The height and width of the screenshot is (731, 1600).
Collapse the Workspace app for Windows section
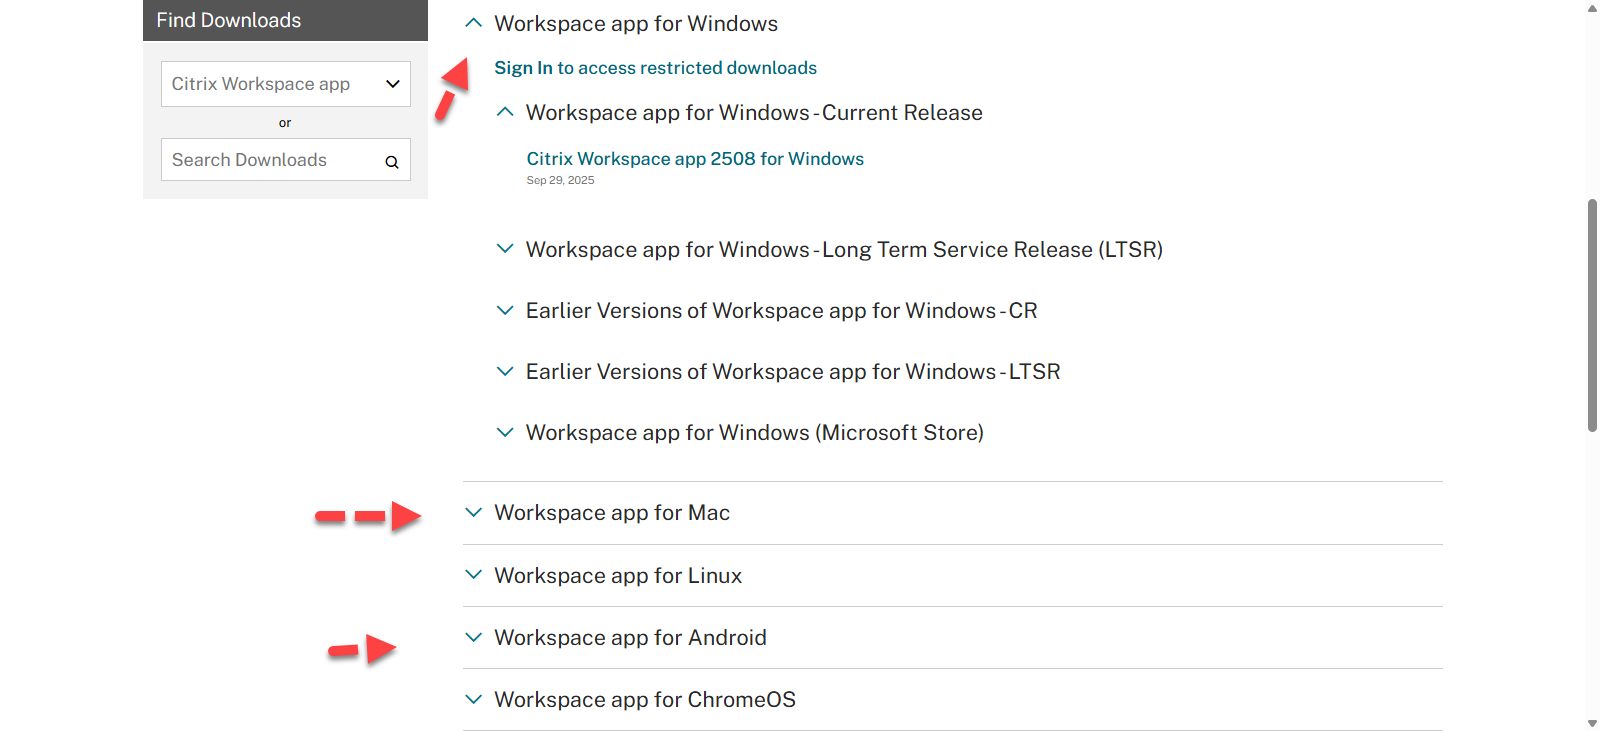click(473, 22)
